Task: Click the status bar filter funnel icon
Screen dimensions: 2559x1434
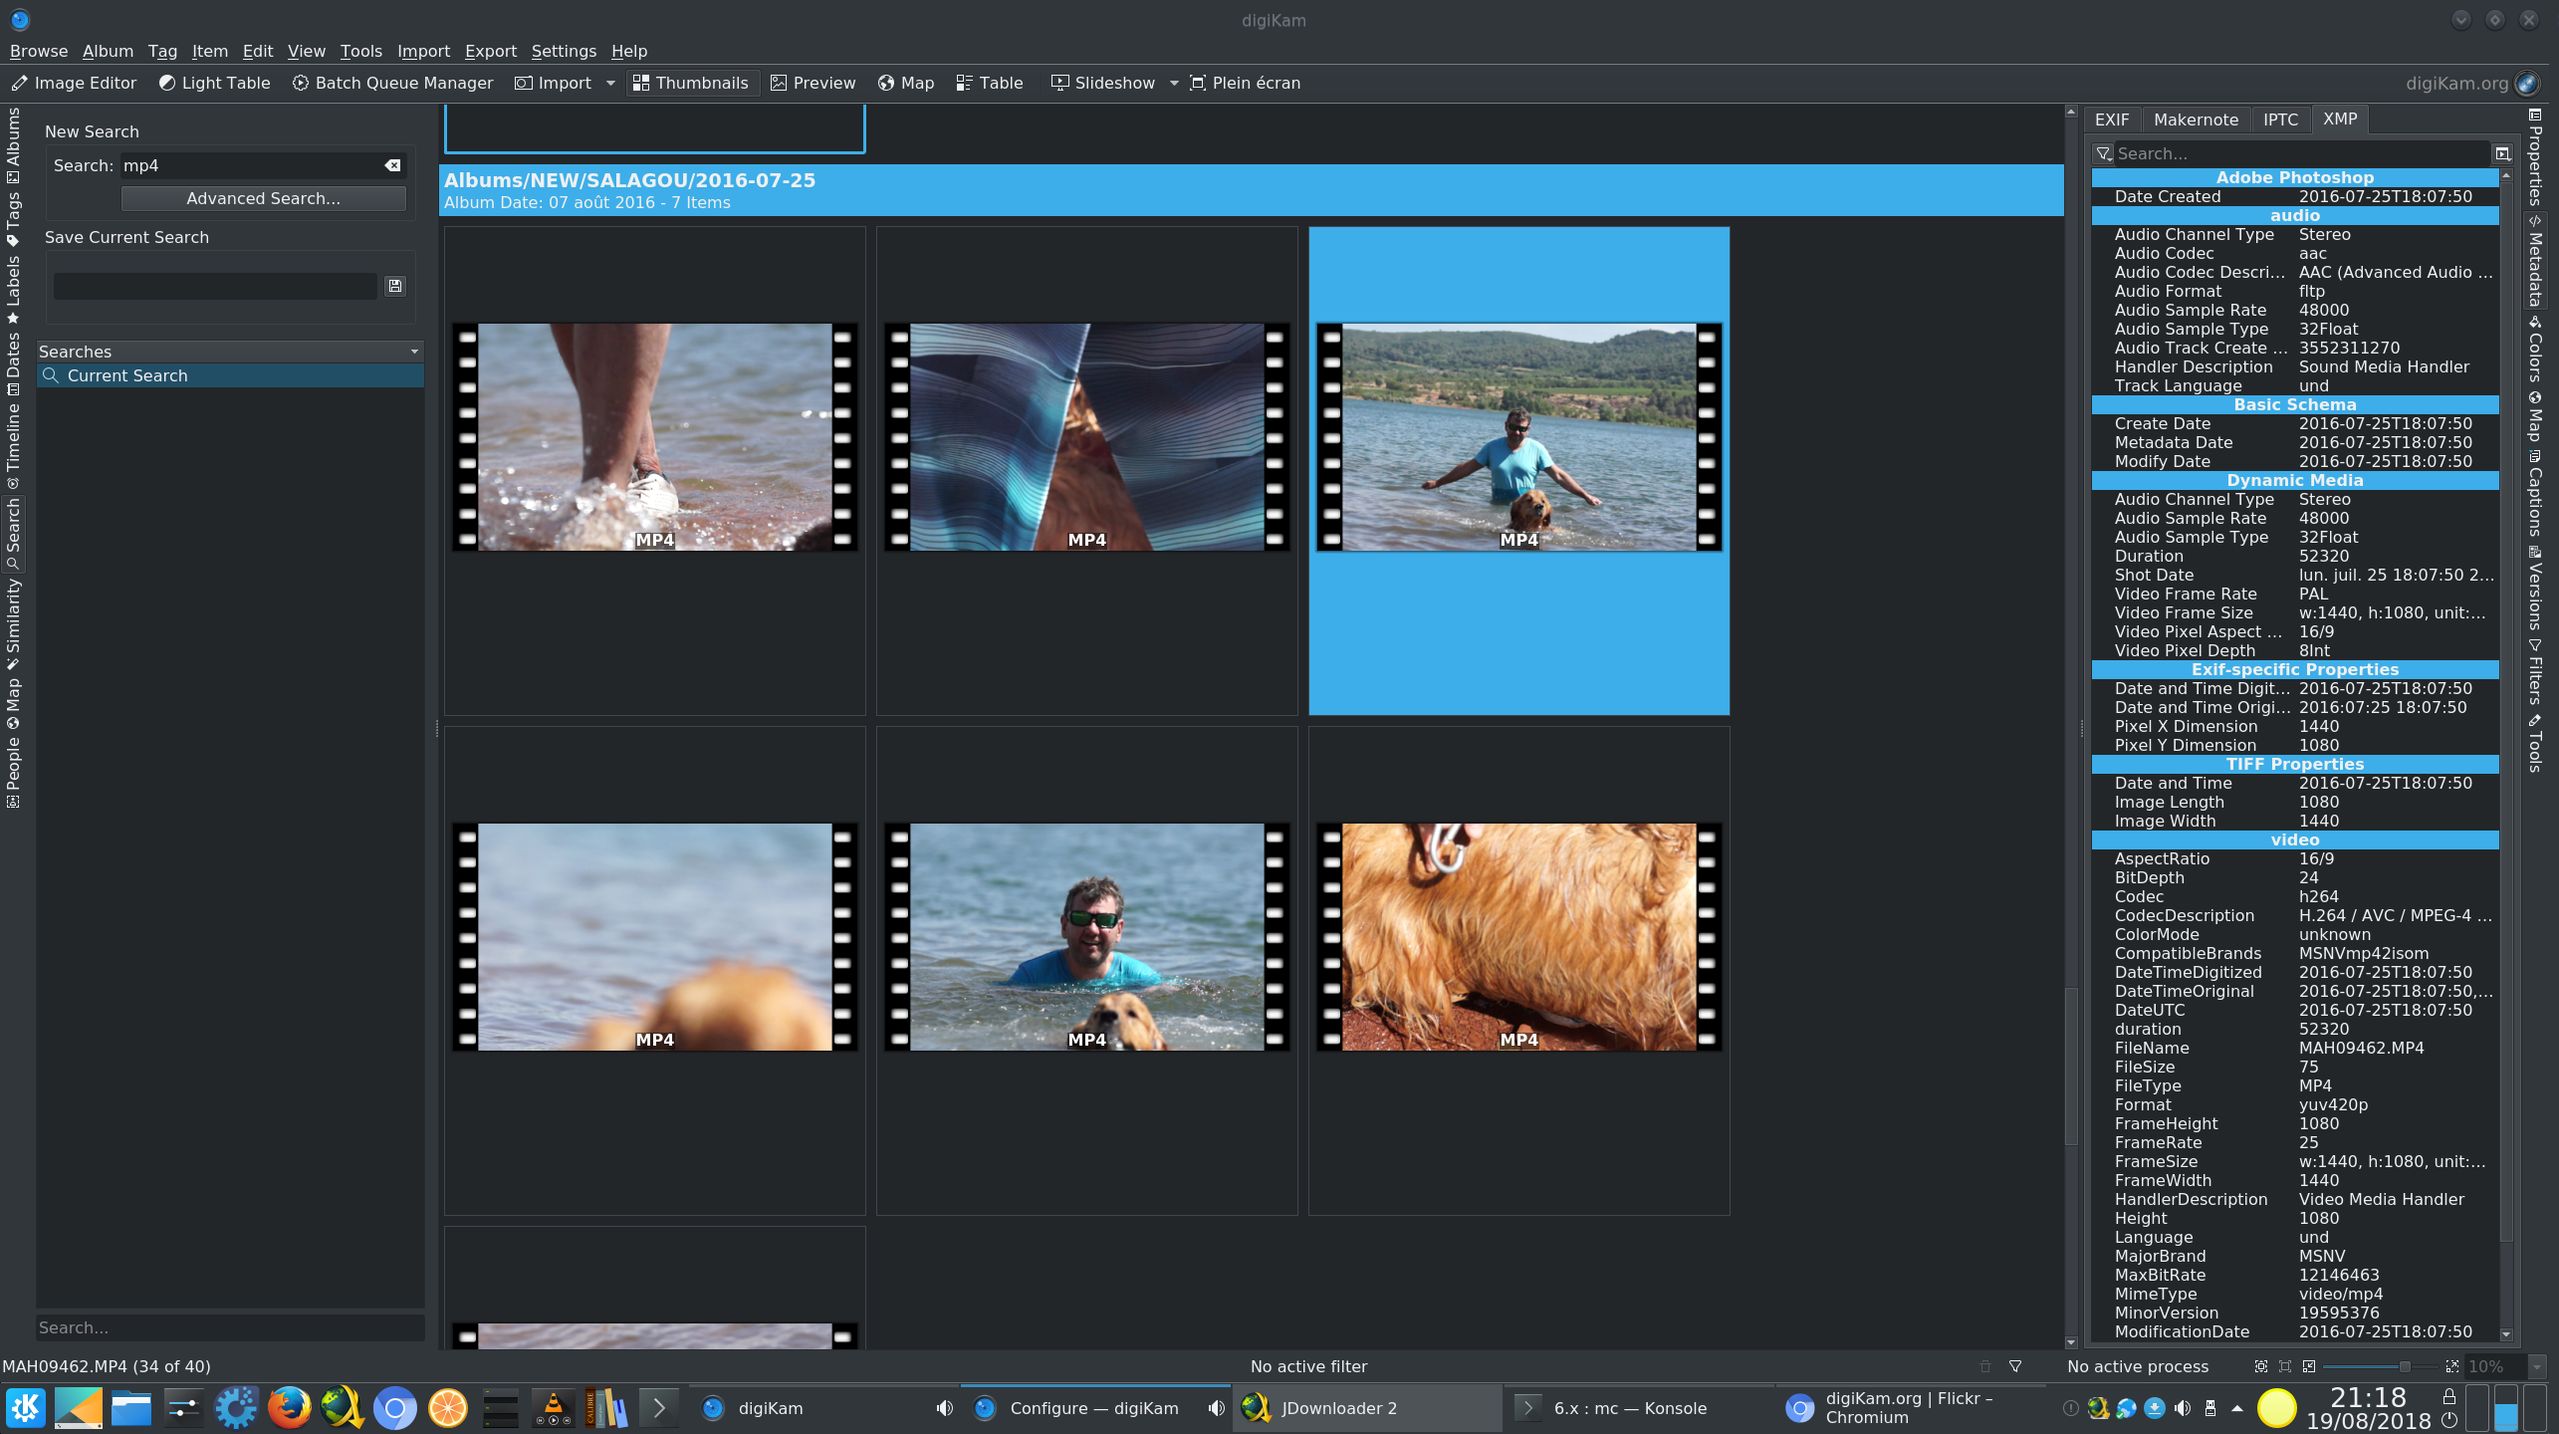Action: 2015,1366
